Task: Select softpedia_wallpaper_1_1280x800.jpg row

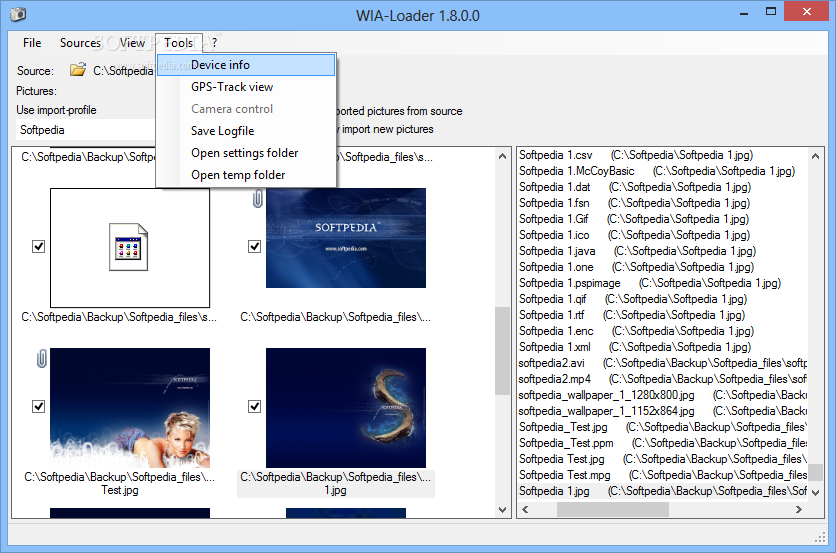Action: coord(663,395)
